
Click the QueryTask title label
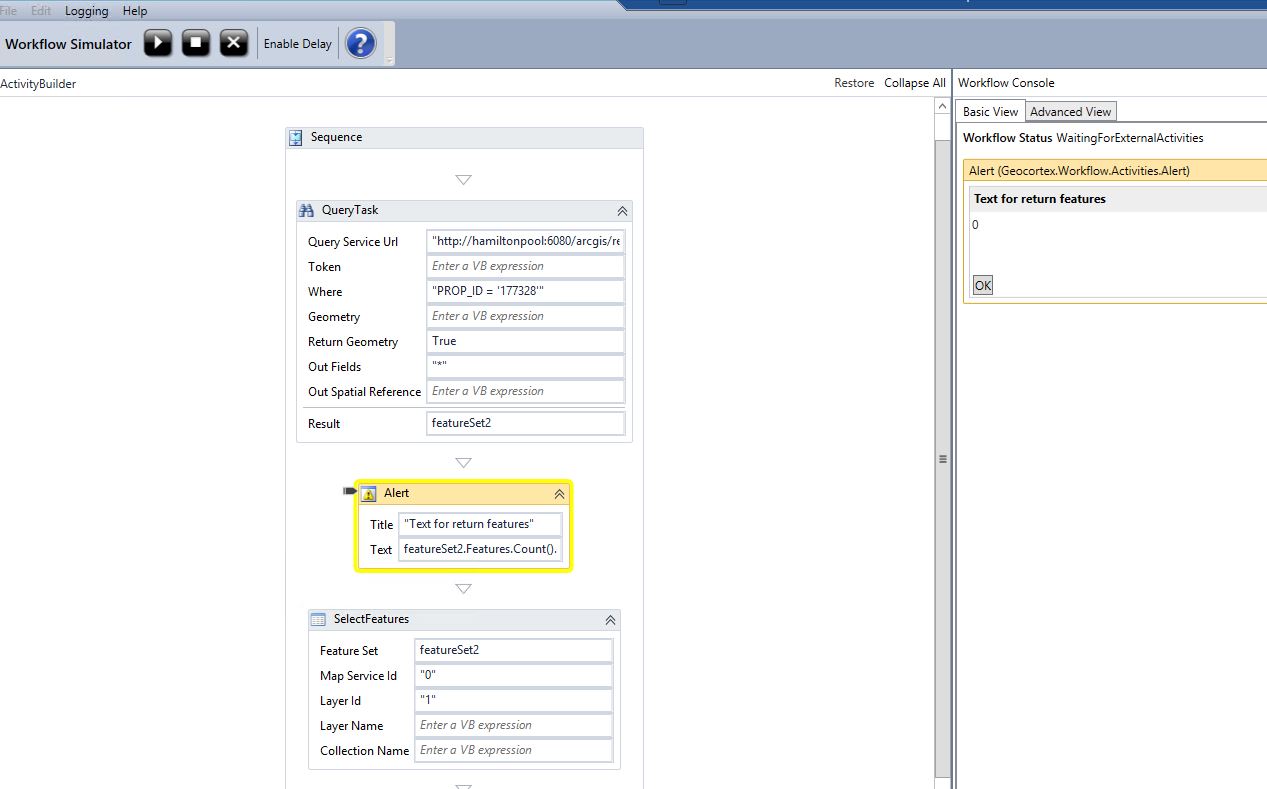pyautogui.click(x=350, y=211)
